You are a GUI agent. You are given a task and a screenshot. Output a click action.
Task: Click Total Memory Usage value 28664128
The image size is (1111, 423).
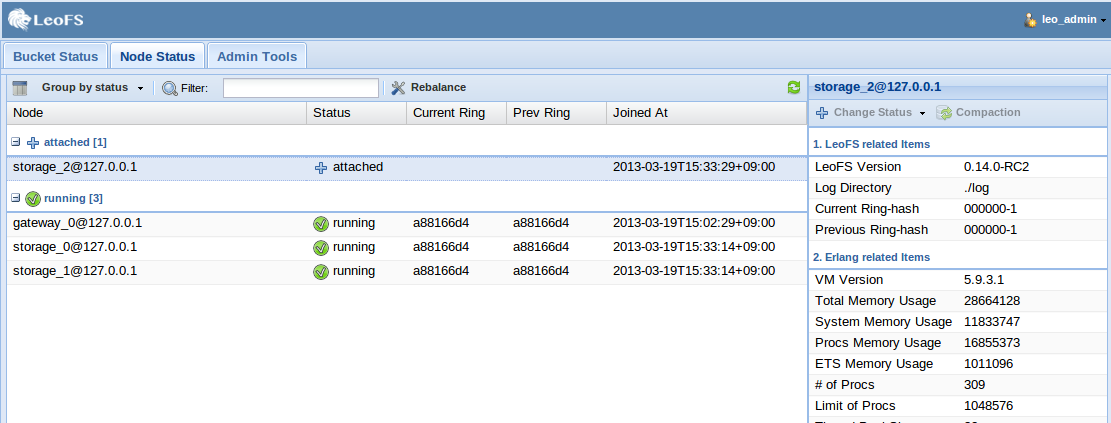[992, 301]
